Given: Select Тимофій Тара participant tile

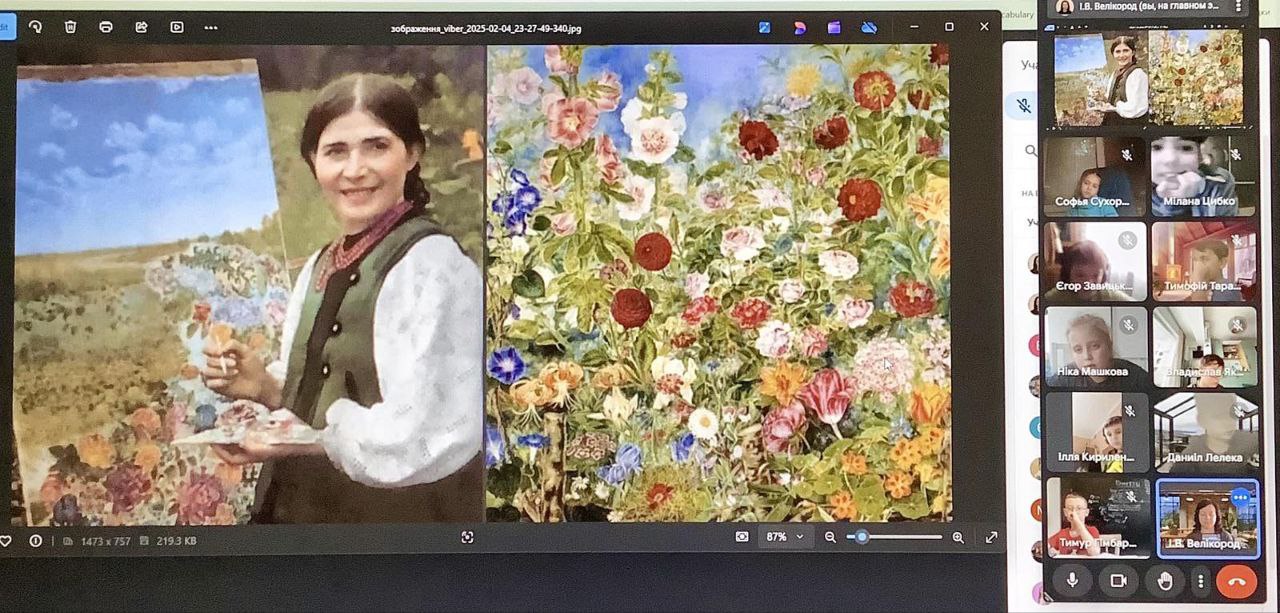Looking at the screenshot, I should coord(1204,261).
